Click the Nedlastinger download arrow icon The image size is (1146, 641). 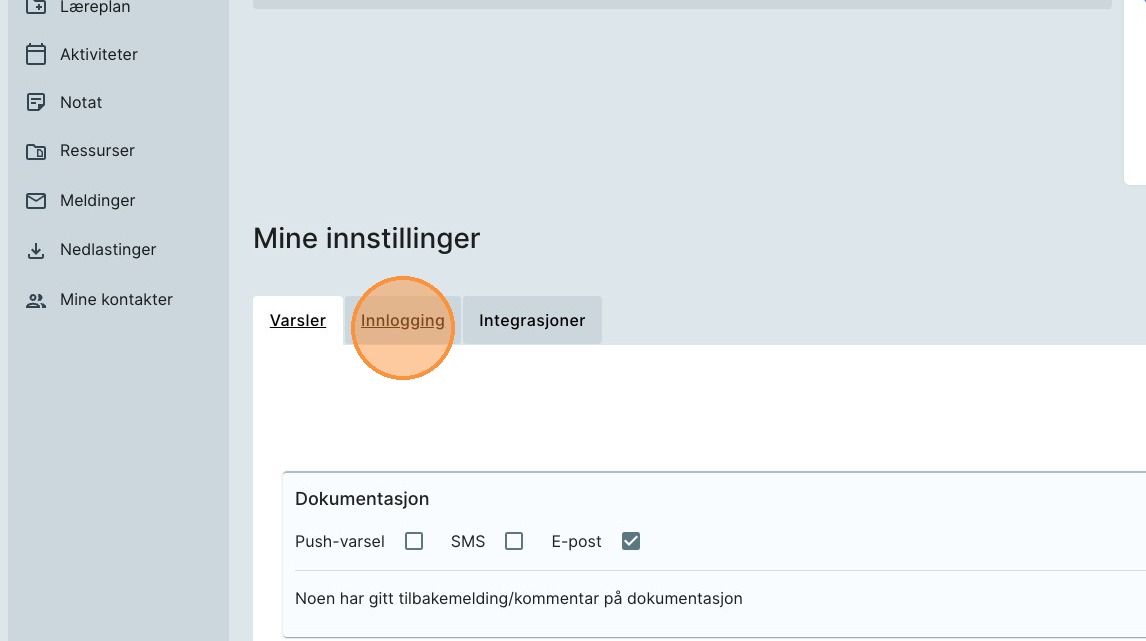36,250
